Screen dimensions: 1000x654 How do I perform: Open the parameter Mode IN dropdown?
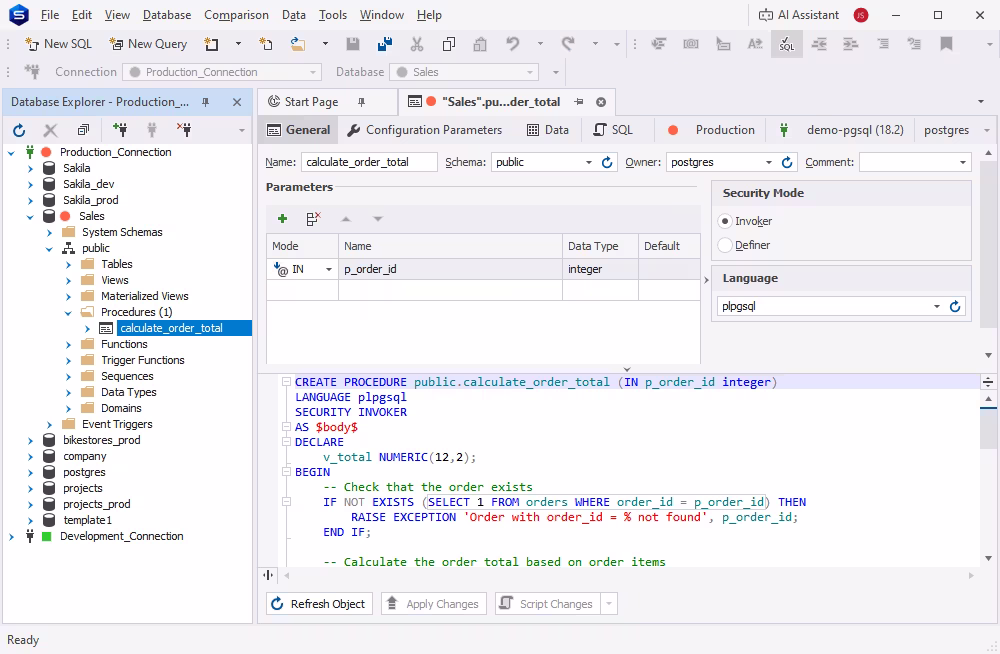[x=328, y=270]
